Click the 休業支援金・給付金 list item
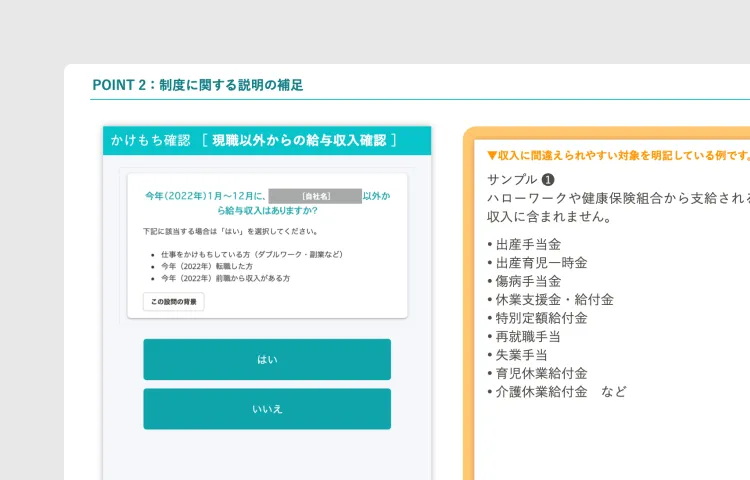 [x=553, y=299]
